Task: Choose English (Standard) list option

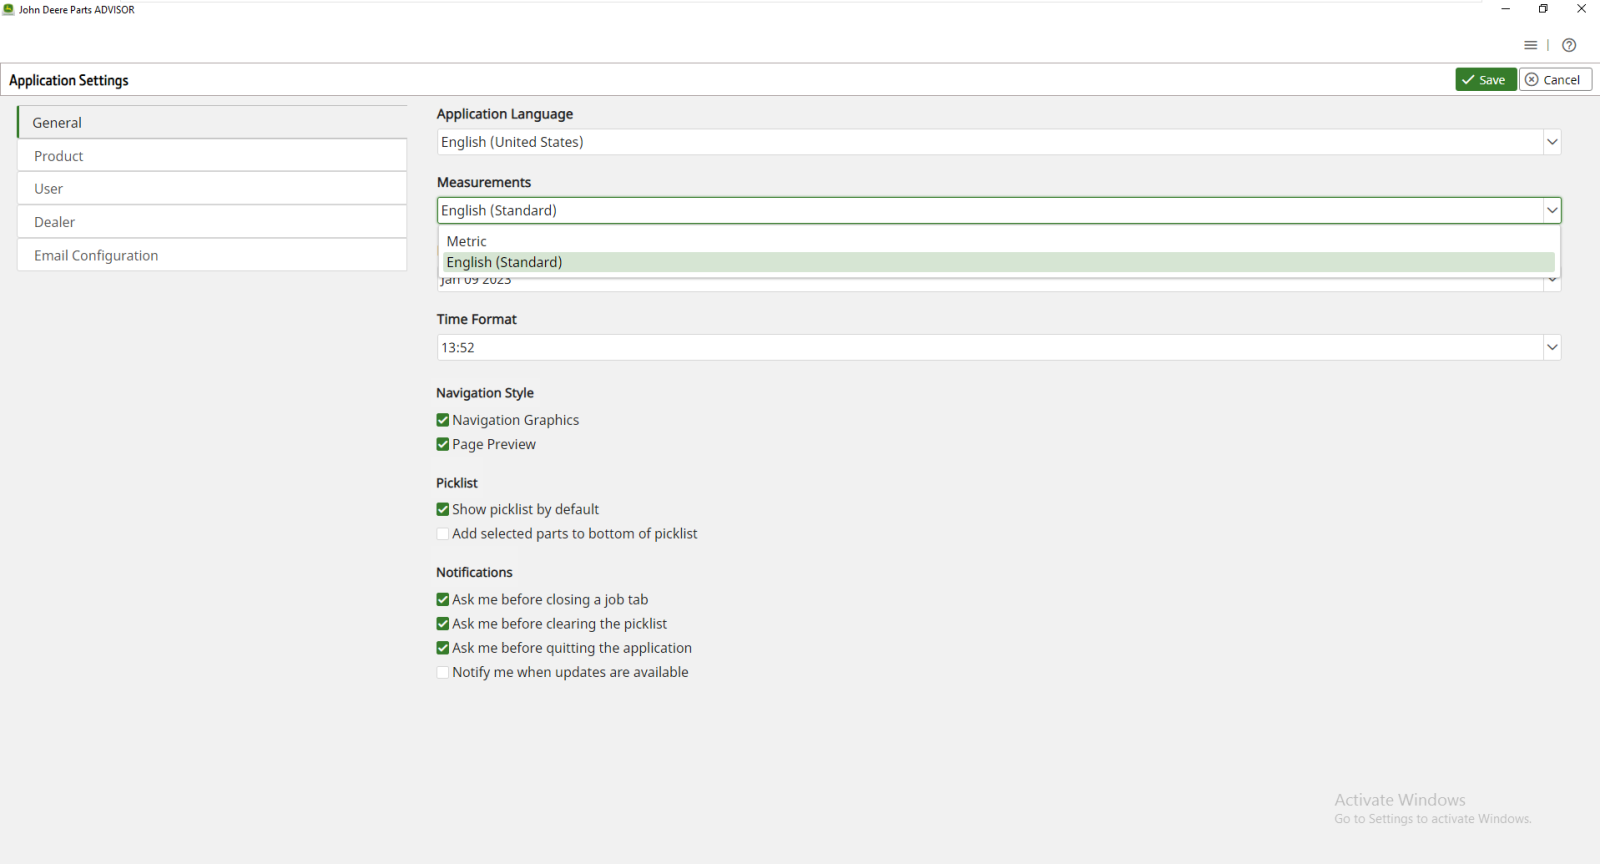Action: (x=998, y=262)
